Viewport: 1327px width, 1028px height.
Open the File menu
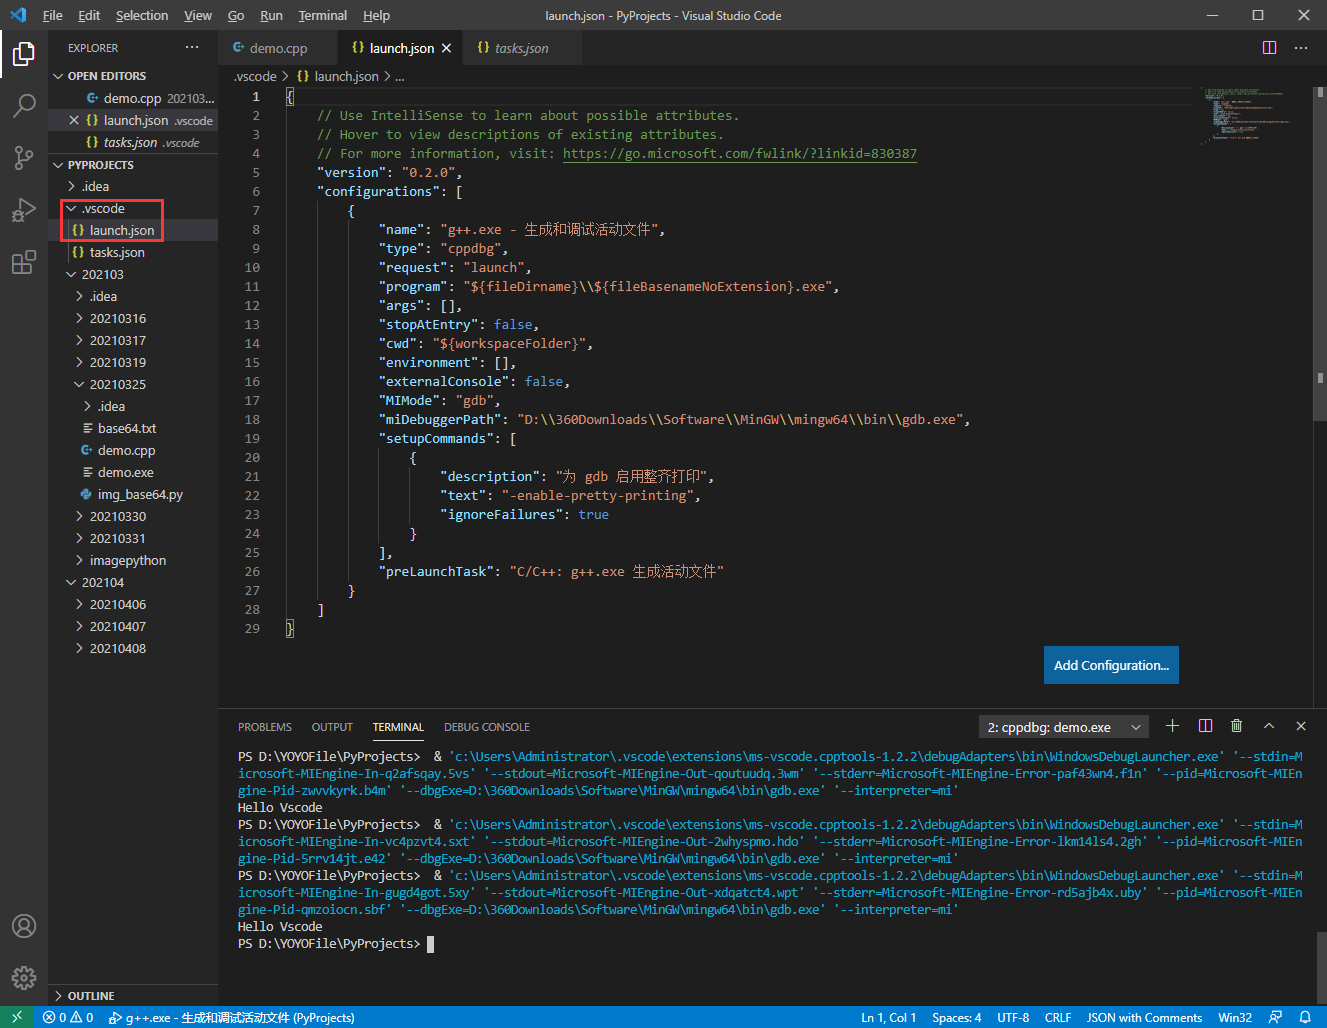coord(52,15)
